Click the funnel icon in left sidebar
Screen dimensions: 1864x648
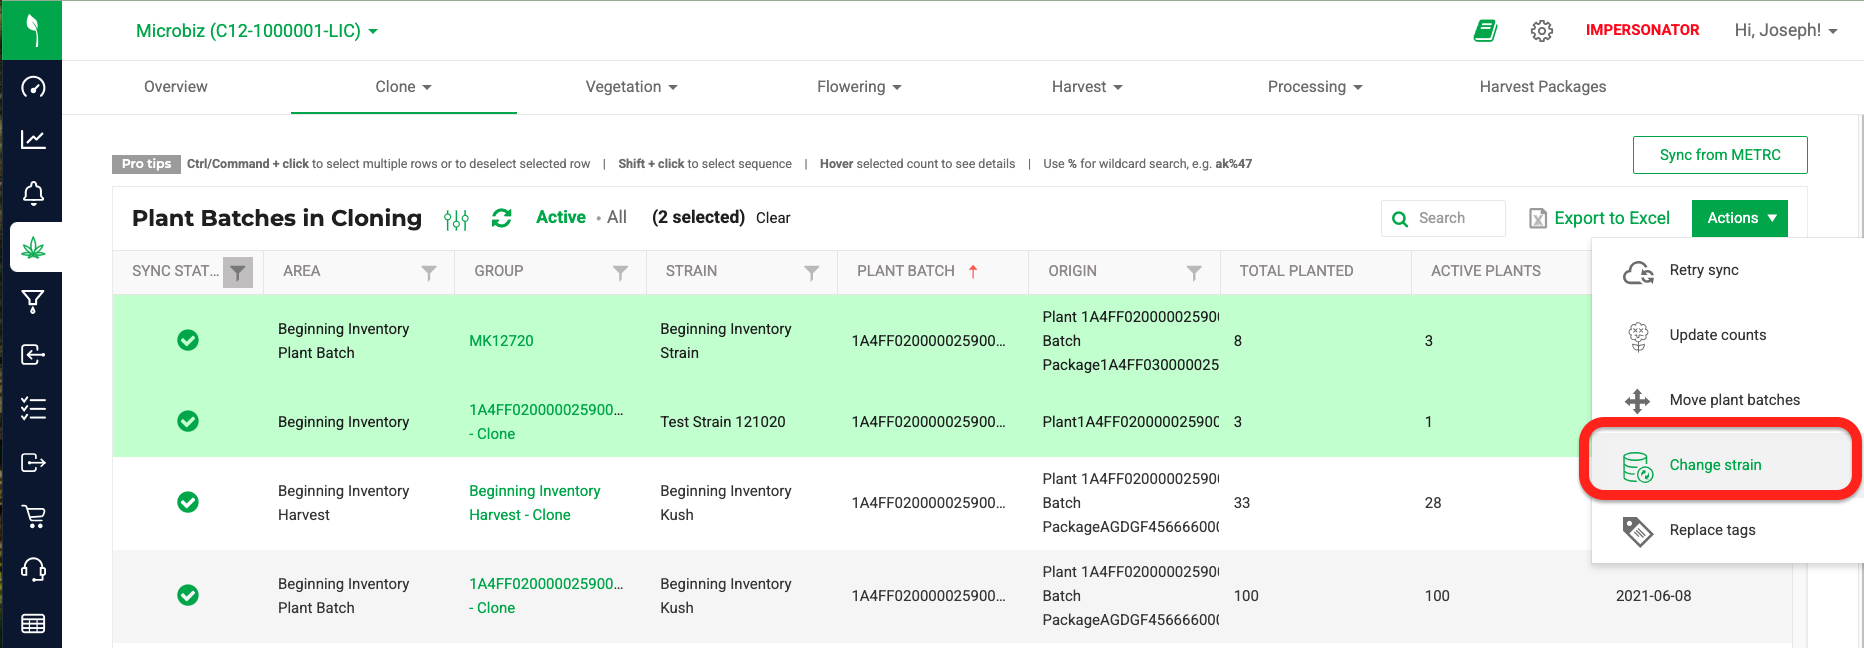click(x=33, y=301)
